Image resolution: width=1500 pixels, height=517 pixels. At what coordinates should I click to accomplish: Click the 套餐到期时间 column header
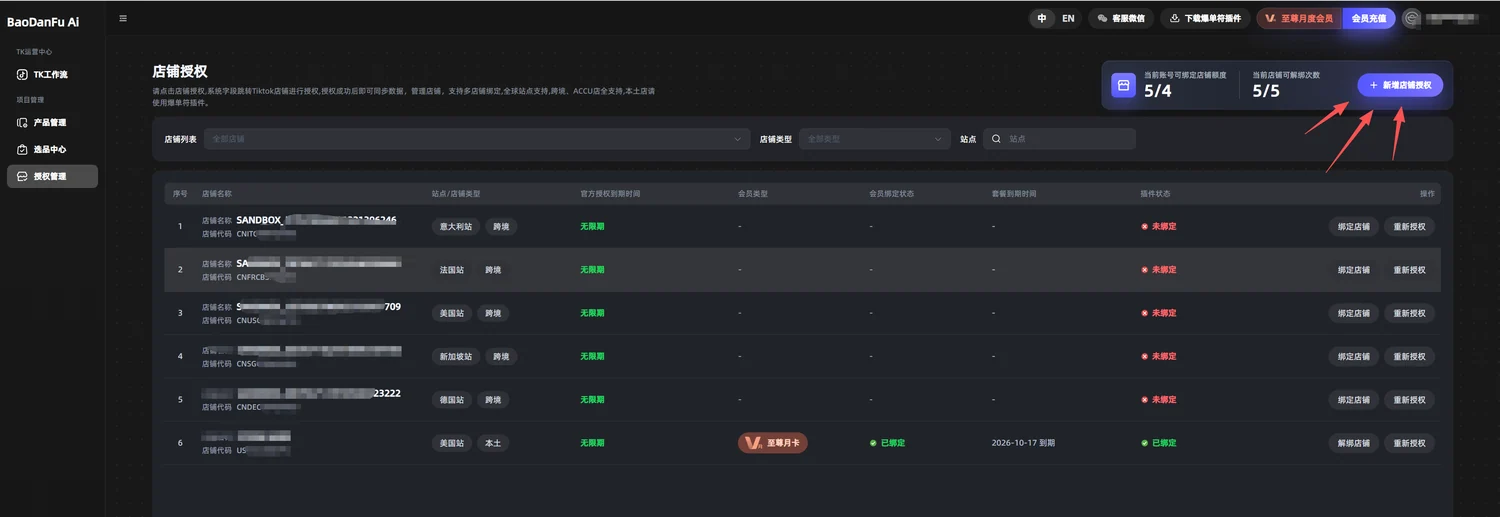(1014, 193)
